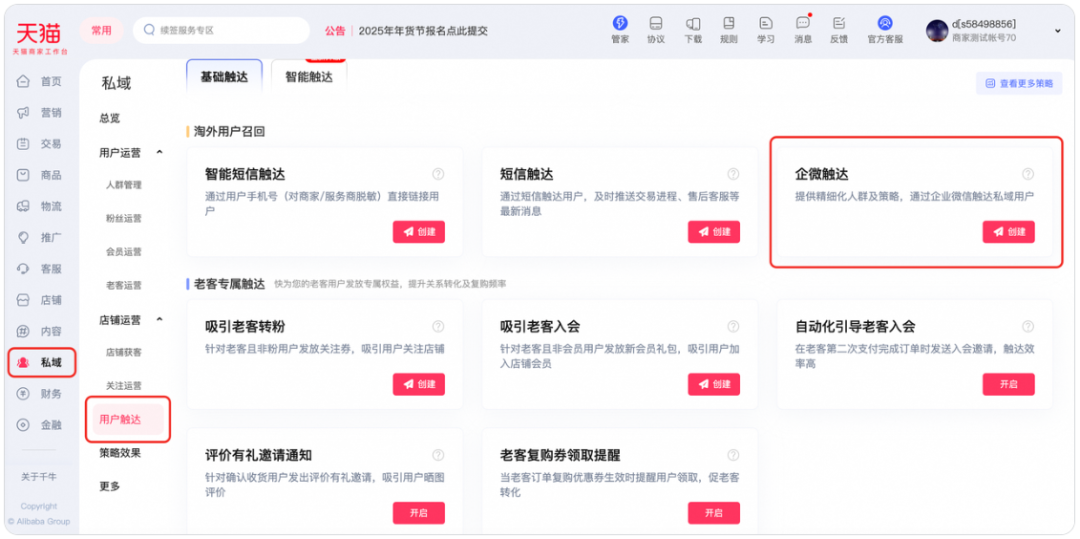Click 创建 on 企微触达 card
This screenshot has height=539, width=1080.
pos(1008,232)
